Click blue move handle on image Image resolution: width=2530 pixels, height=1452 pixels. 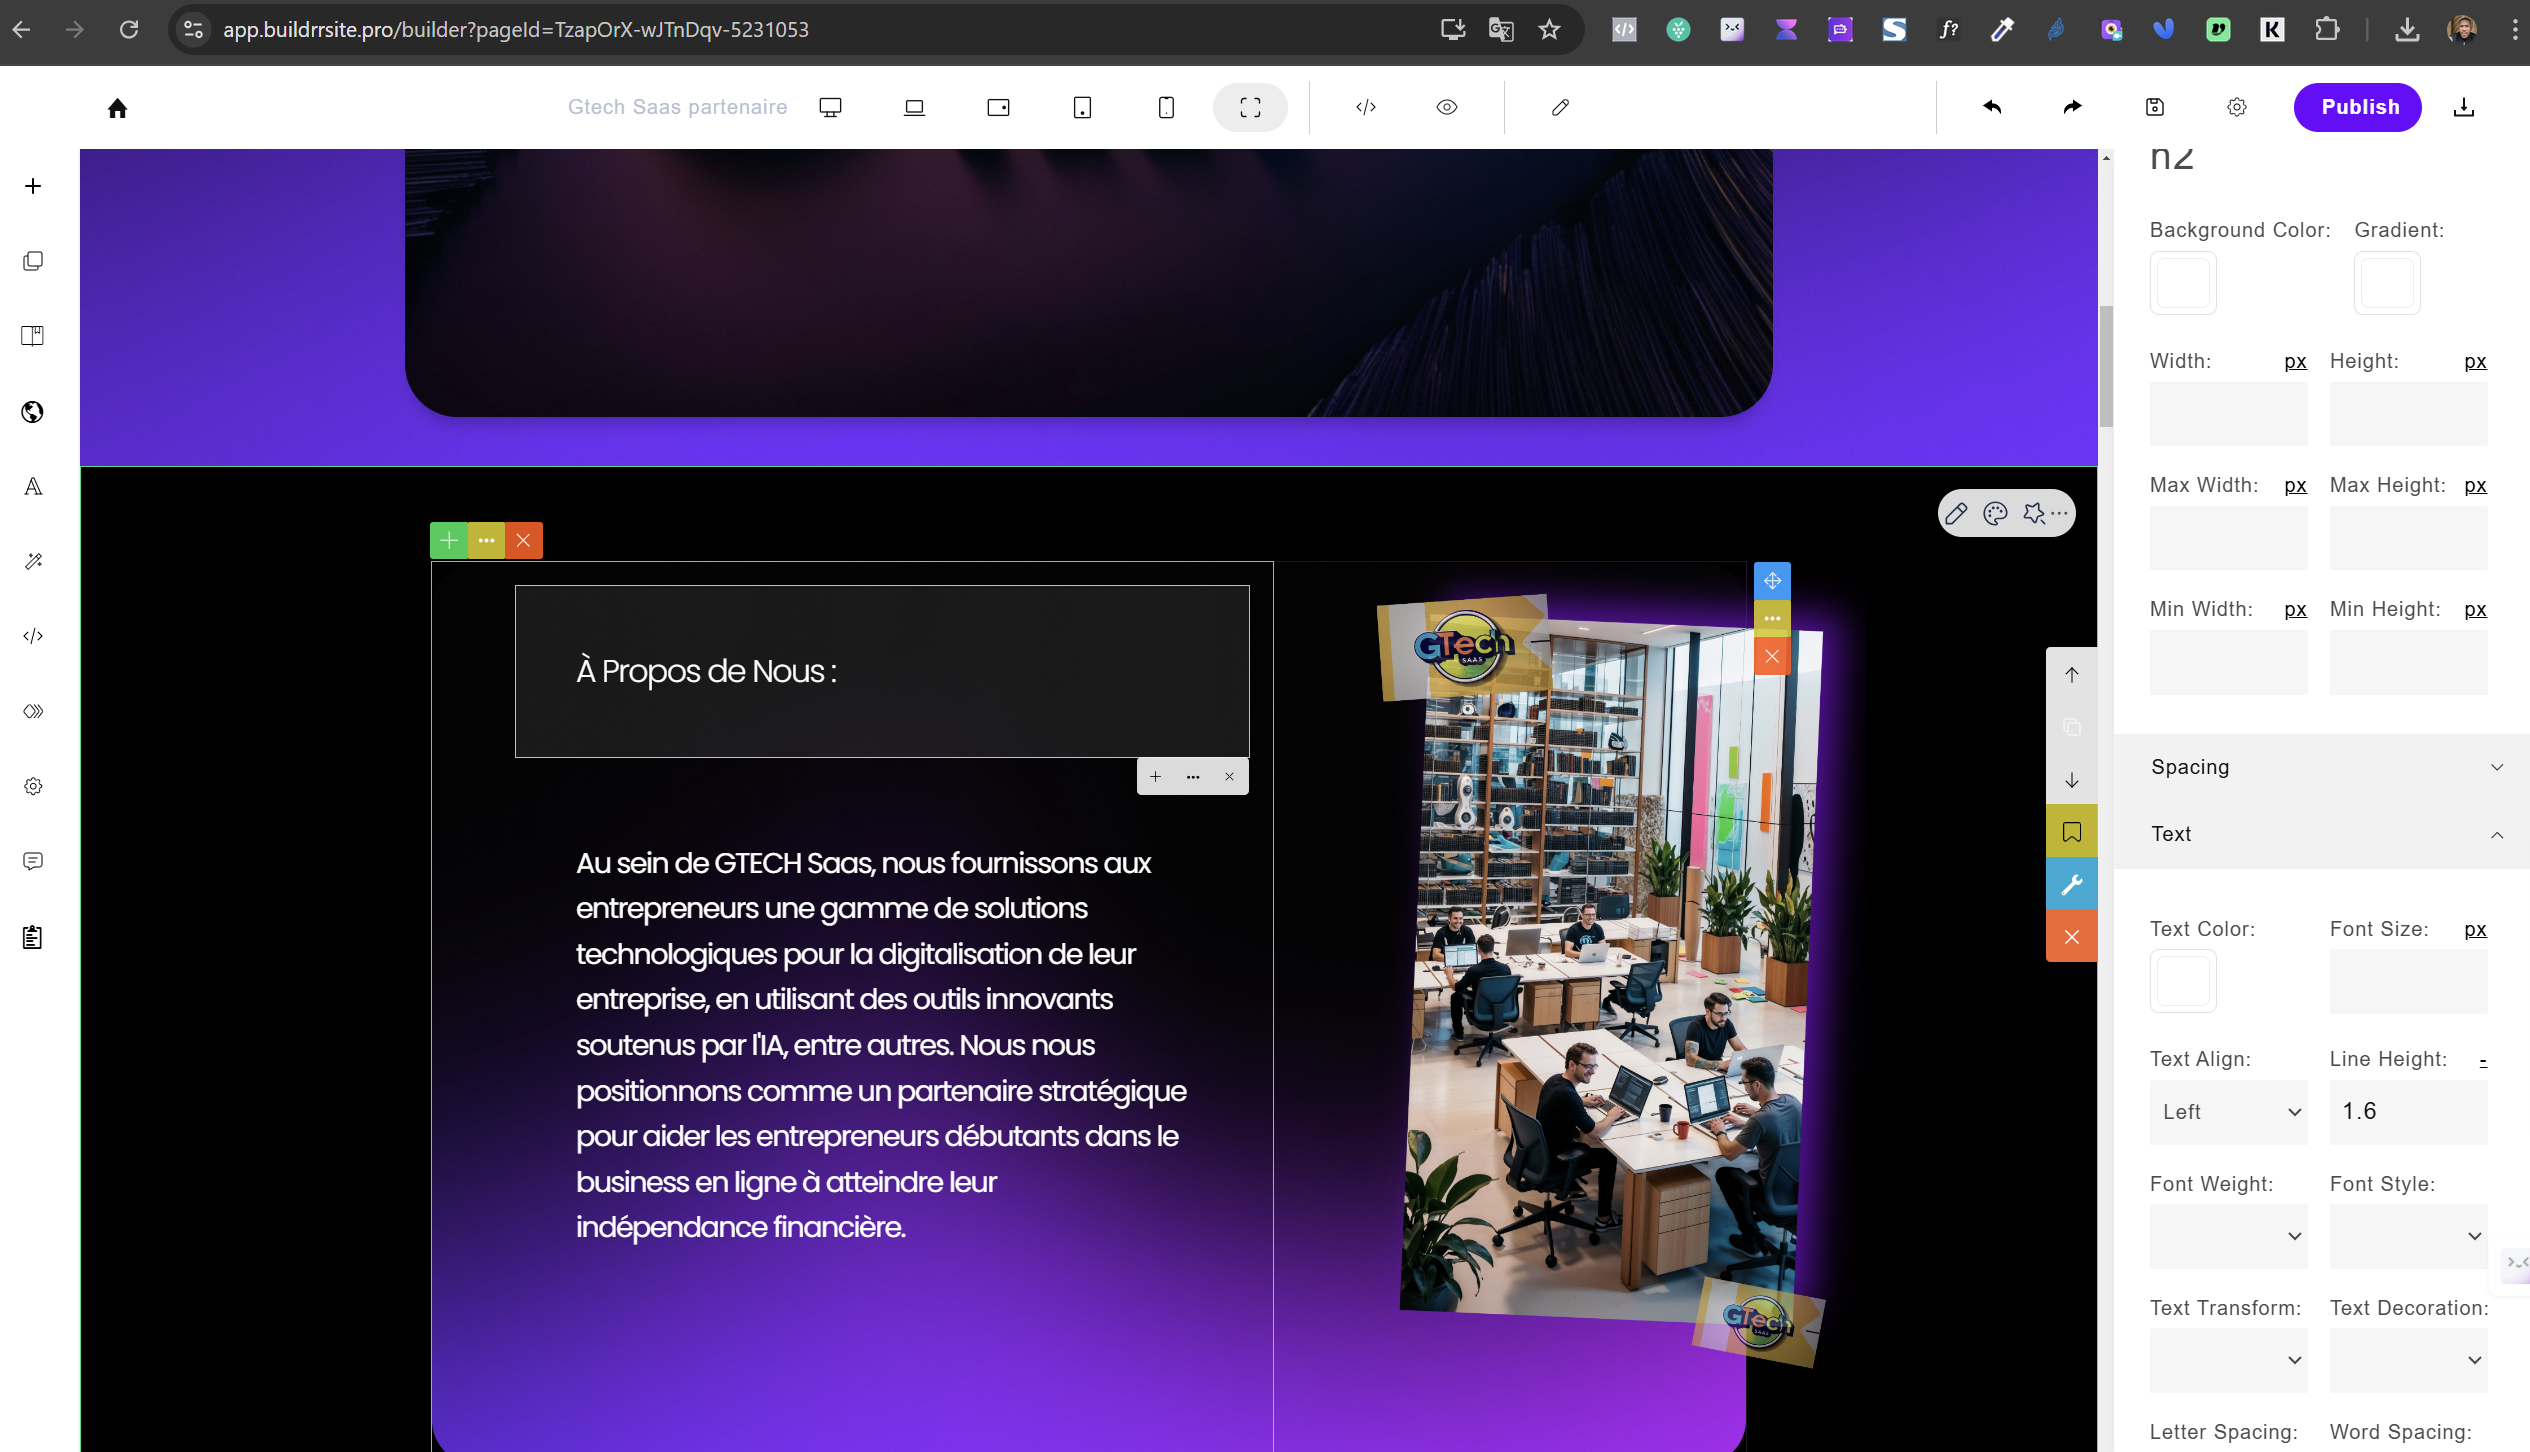[x=1772, y=580]
